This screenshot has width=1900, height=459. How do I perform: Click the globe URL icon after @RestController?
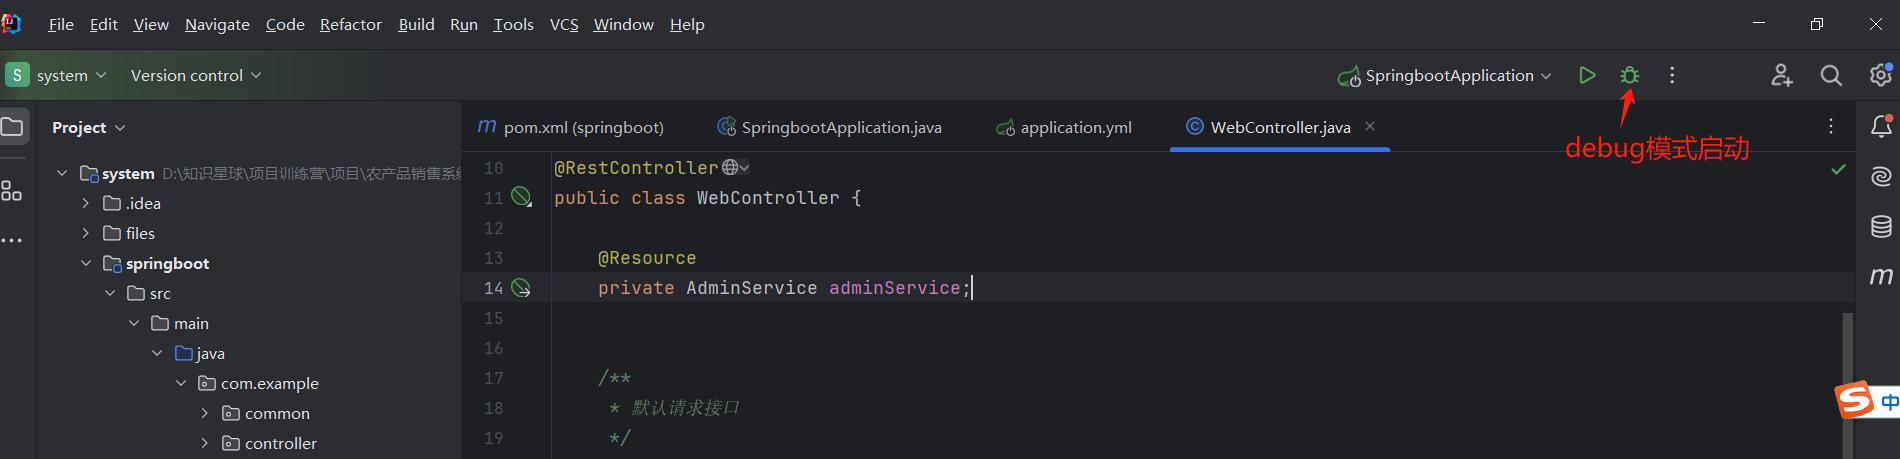pos(731,167)
